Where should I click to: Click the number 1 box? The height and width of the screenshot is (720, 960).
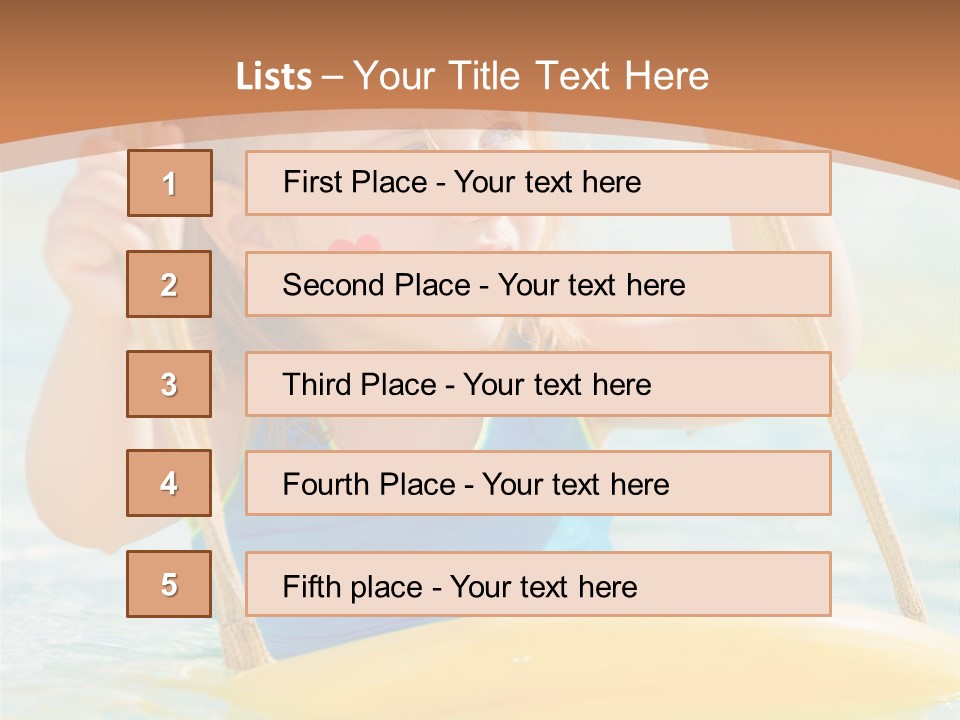tap(169, 183)
